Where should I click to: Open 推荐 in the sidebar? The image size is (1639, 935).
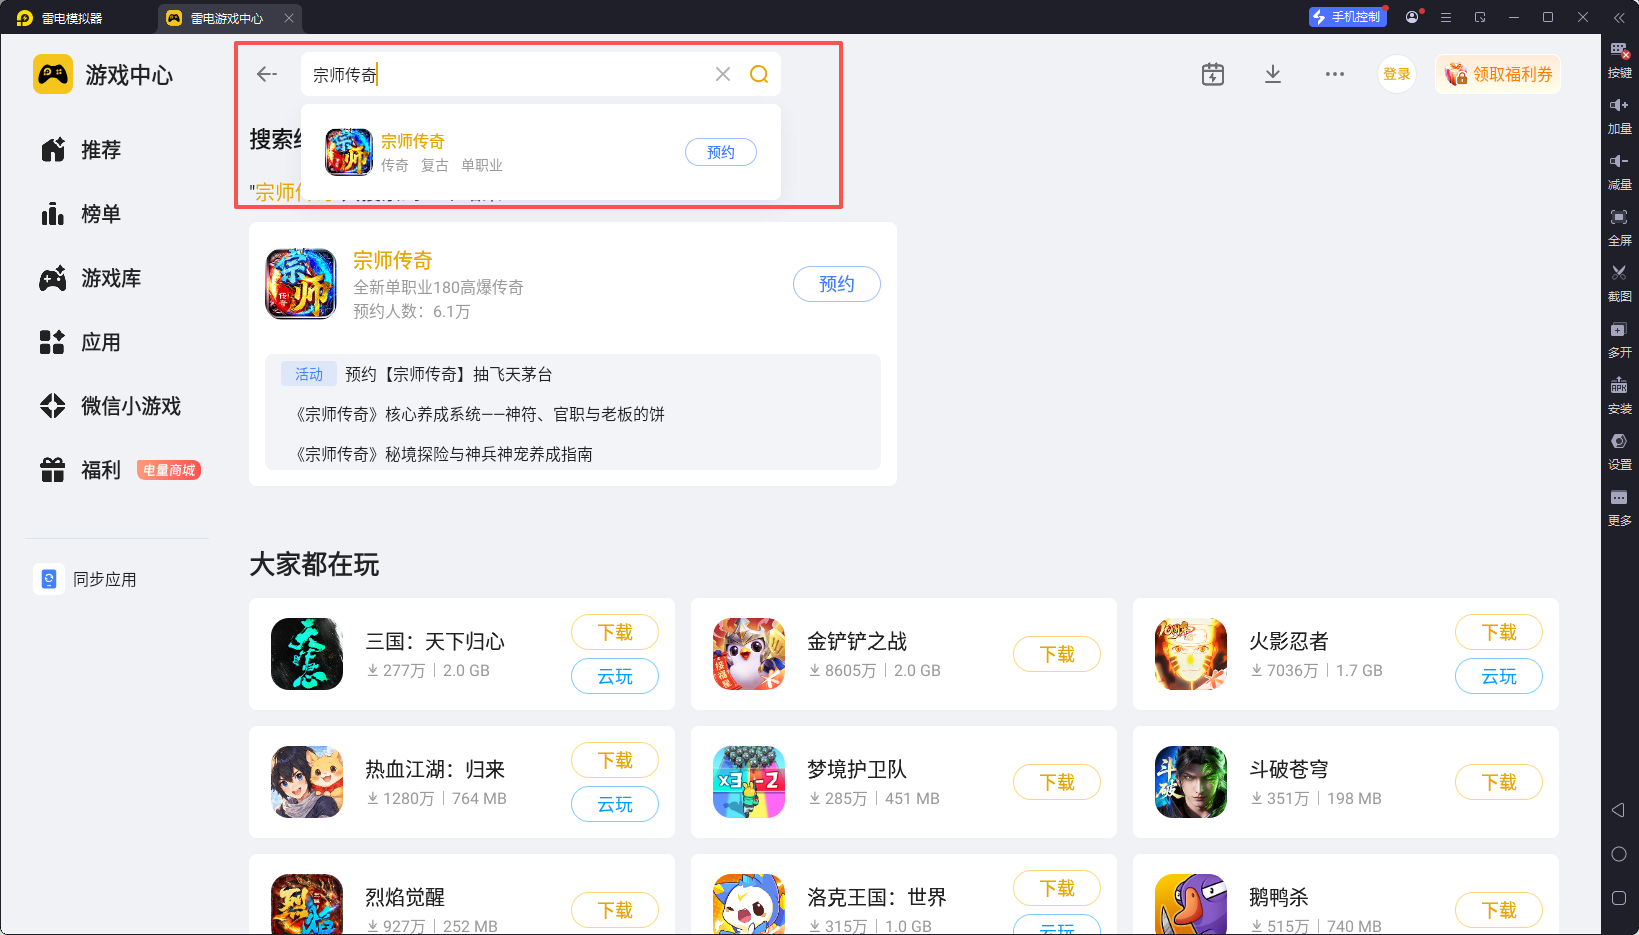point(82,150)
